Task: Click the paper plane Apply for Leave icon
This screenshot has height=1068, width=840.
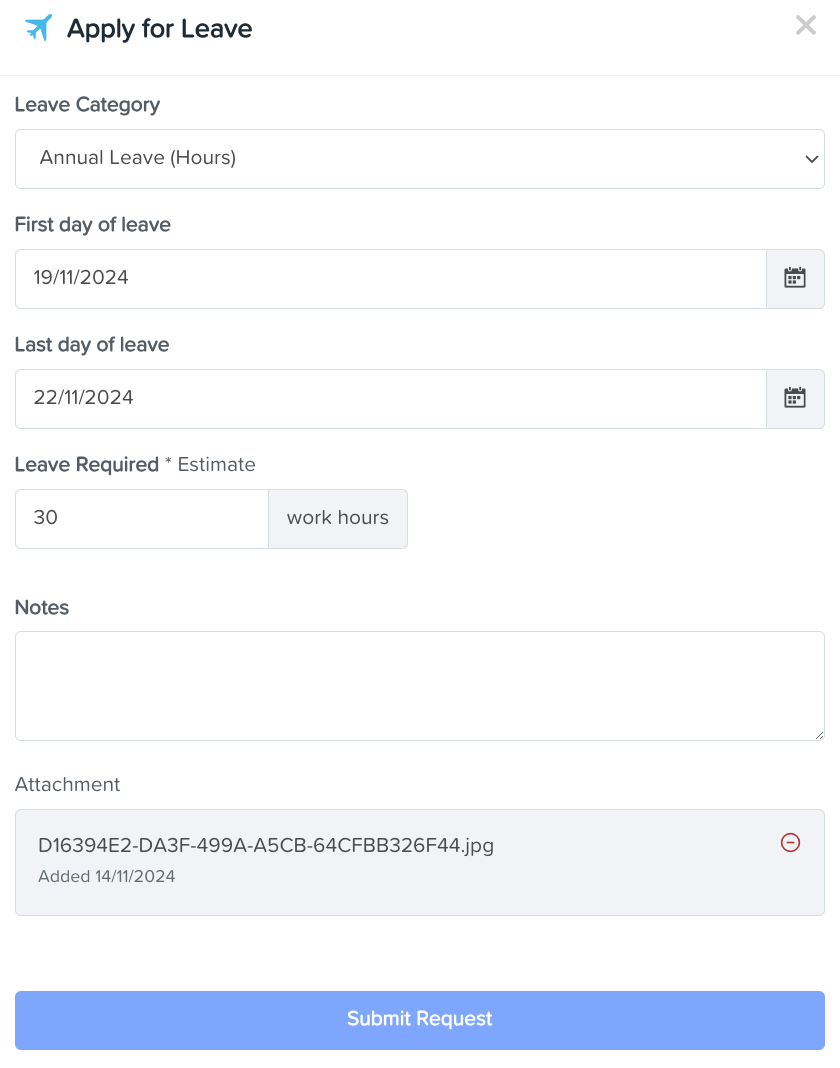Action: pyautogui.click(x=37, y=28)
